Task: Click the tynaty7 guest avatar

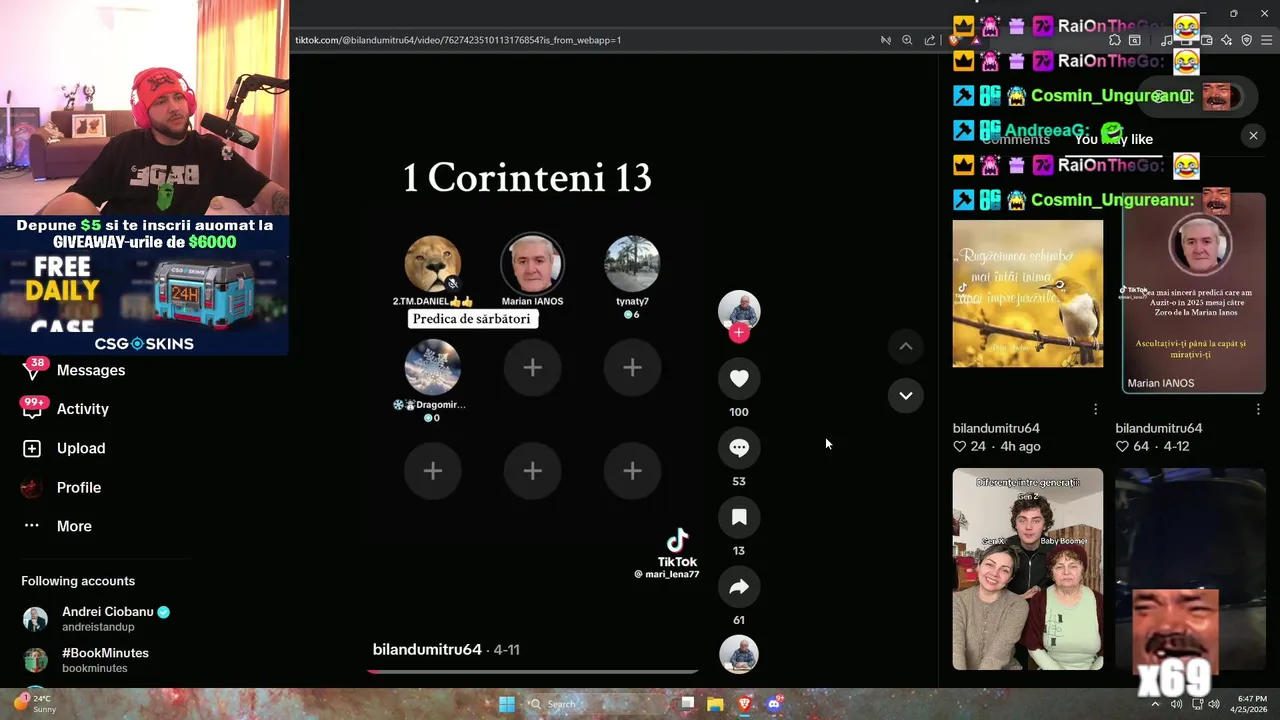Action: click(632, 264)
